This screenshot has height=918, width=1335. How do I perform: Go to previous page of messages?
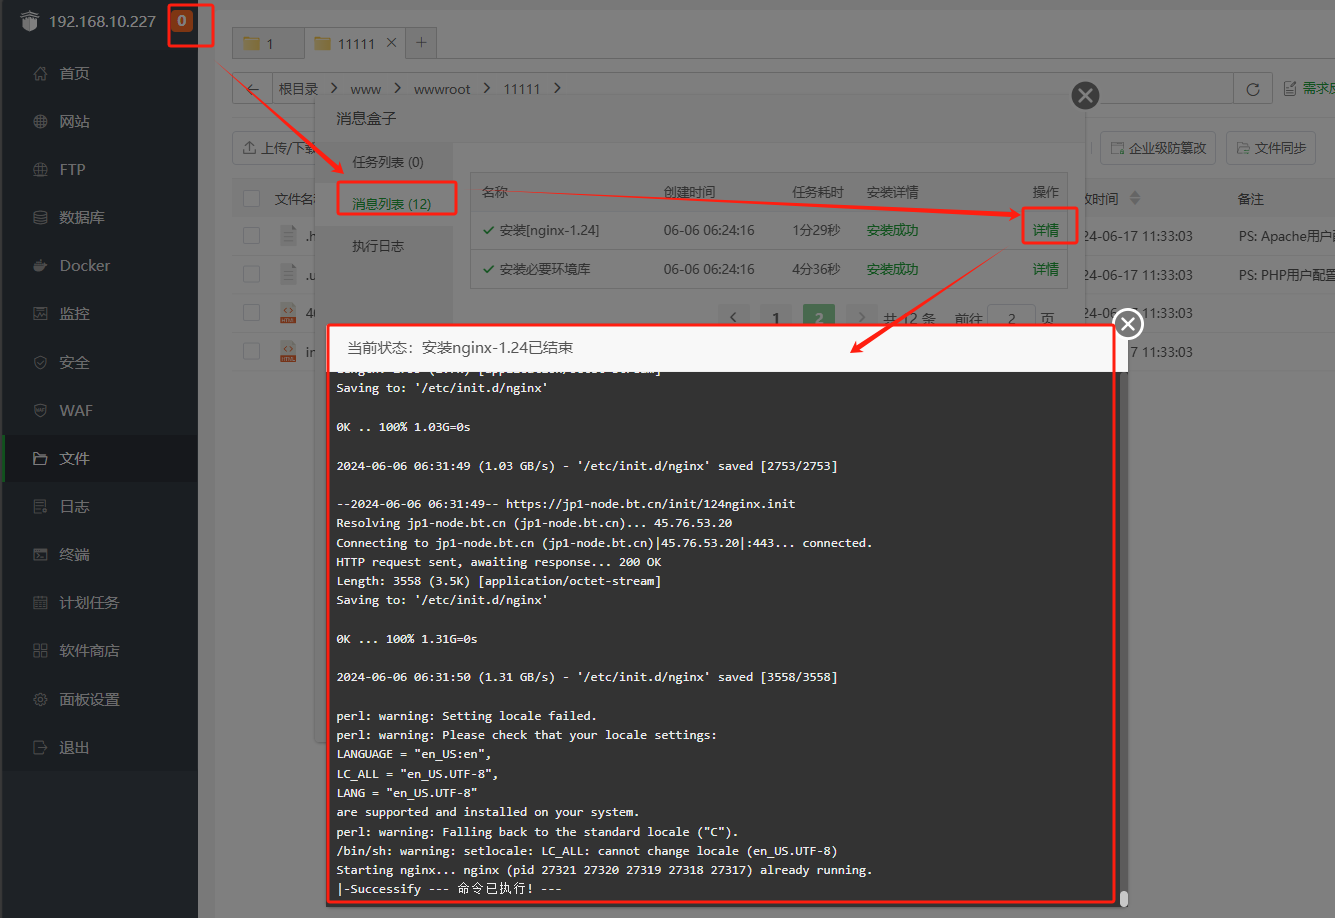point(733,317)
